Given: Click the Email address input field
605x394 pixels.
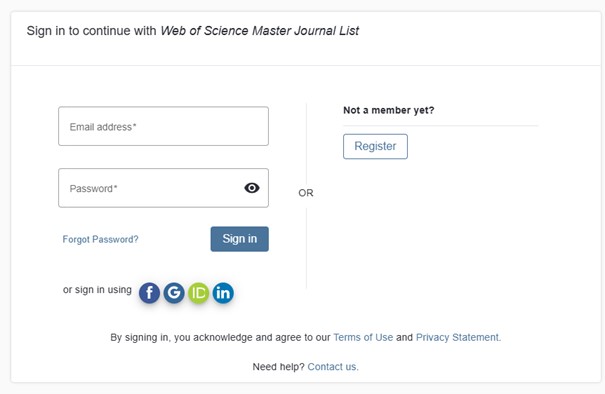Looking at the screenshot, I should click(163, 126).
